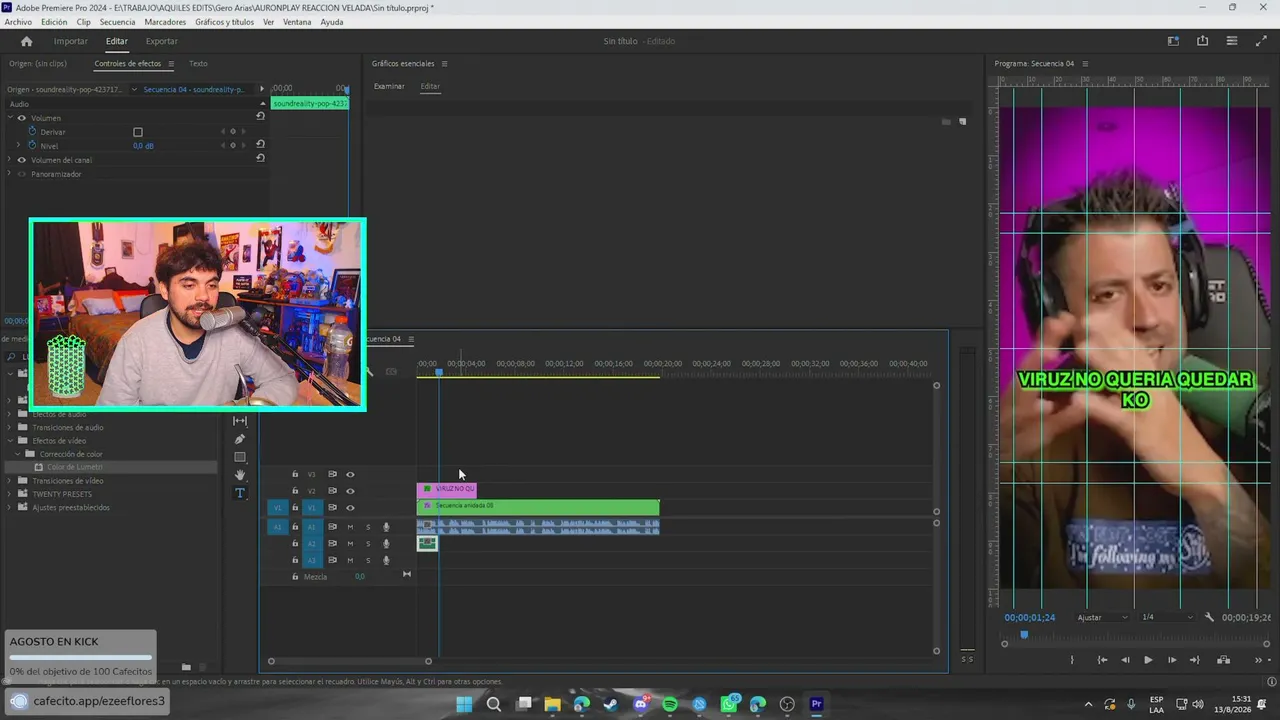The width and height of the screenshot is (1280, 720).
Task: Play the sequence in Program monitor
Action: [1148, 660]
